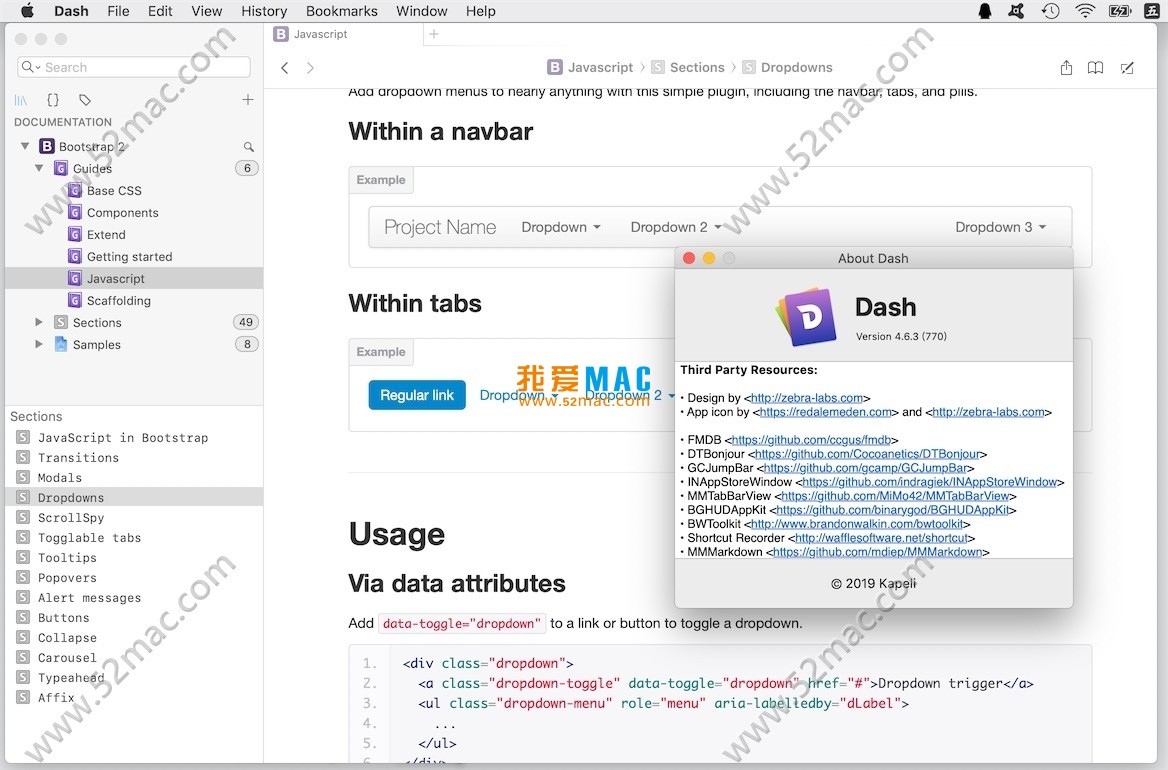Open the Window menu
Viewport: 1168px width, 770px height.
[422, 11]
